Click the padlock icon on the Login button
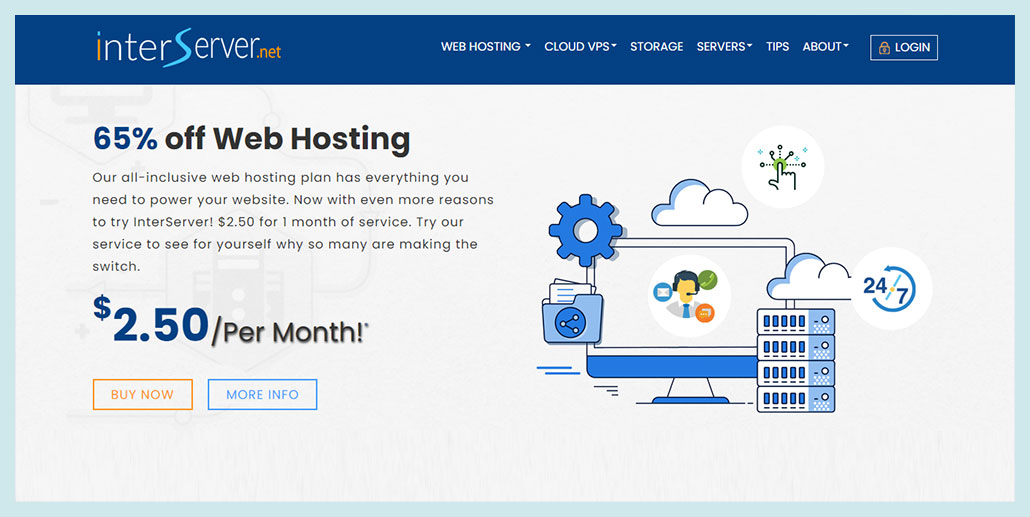The image size is (1030, 517). pyautogui.click(x=884, y=47)
